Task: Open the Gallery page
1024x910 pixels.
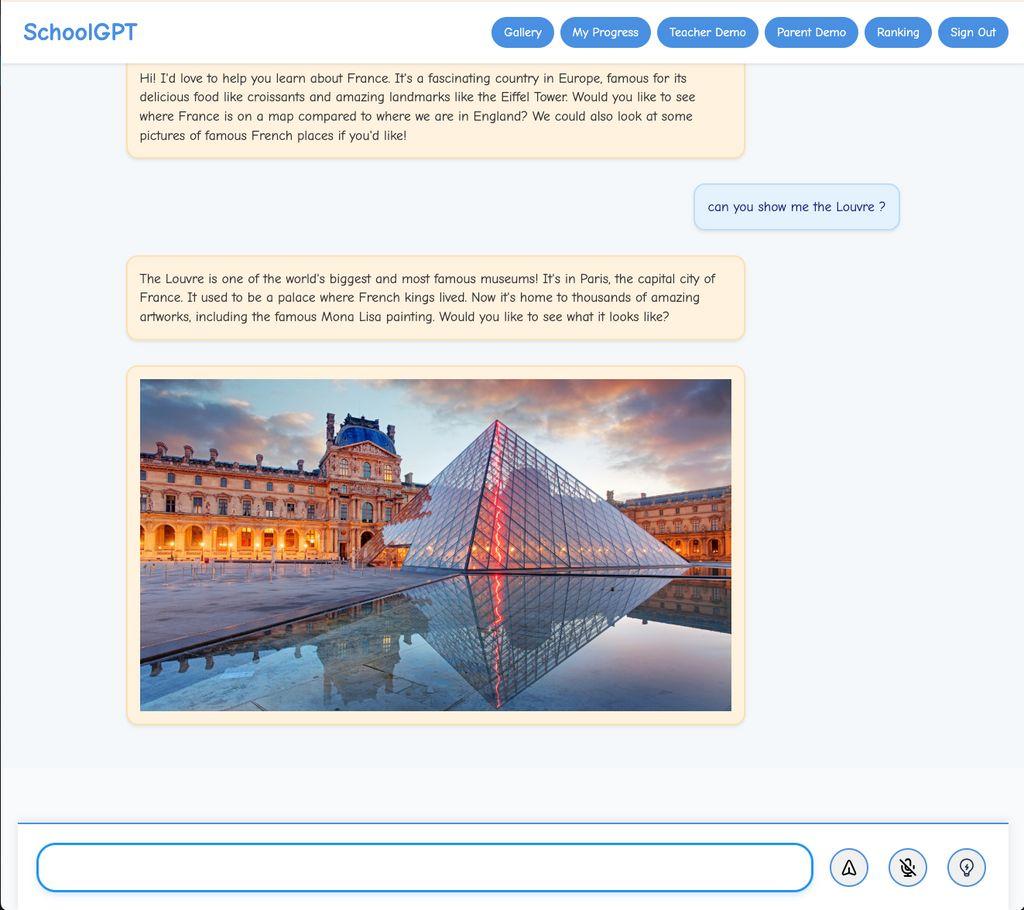Action: tap(522, 32)
